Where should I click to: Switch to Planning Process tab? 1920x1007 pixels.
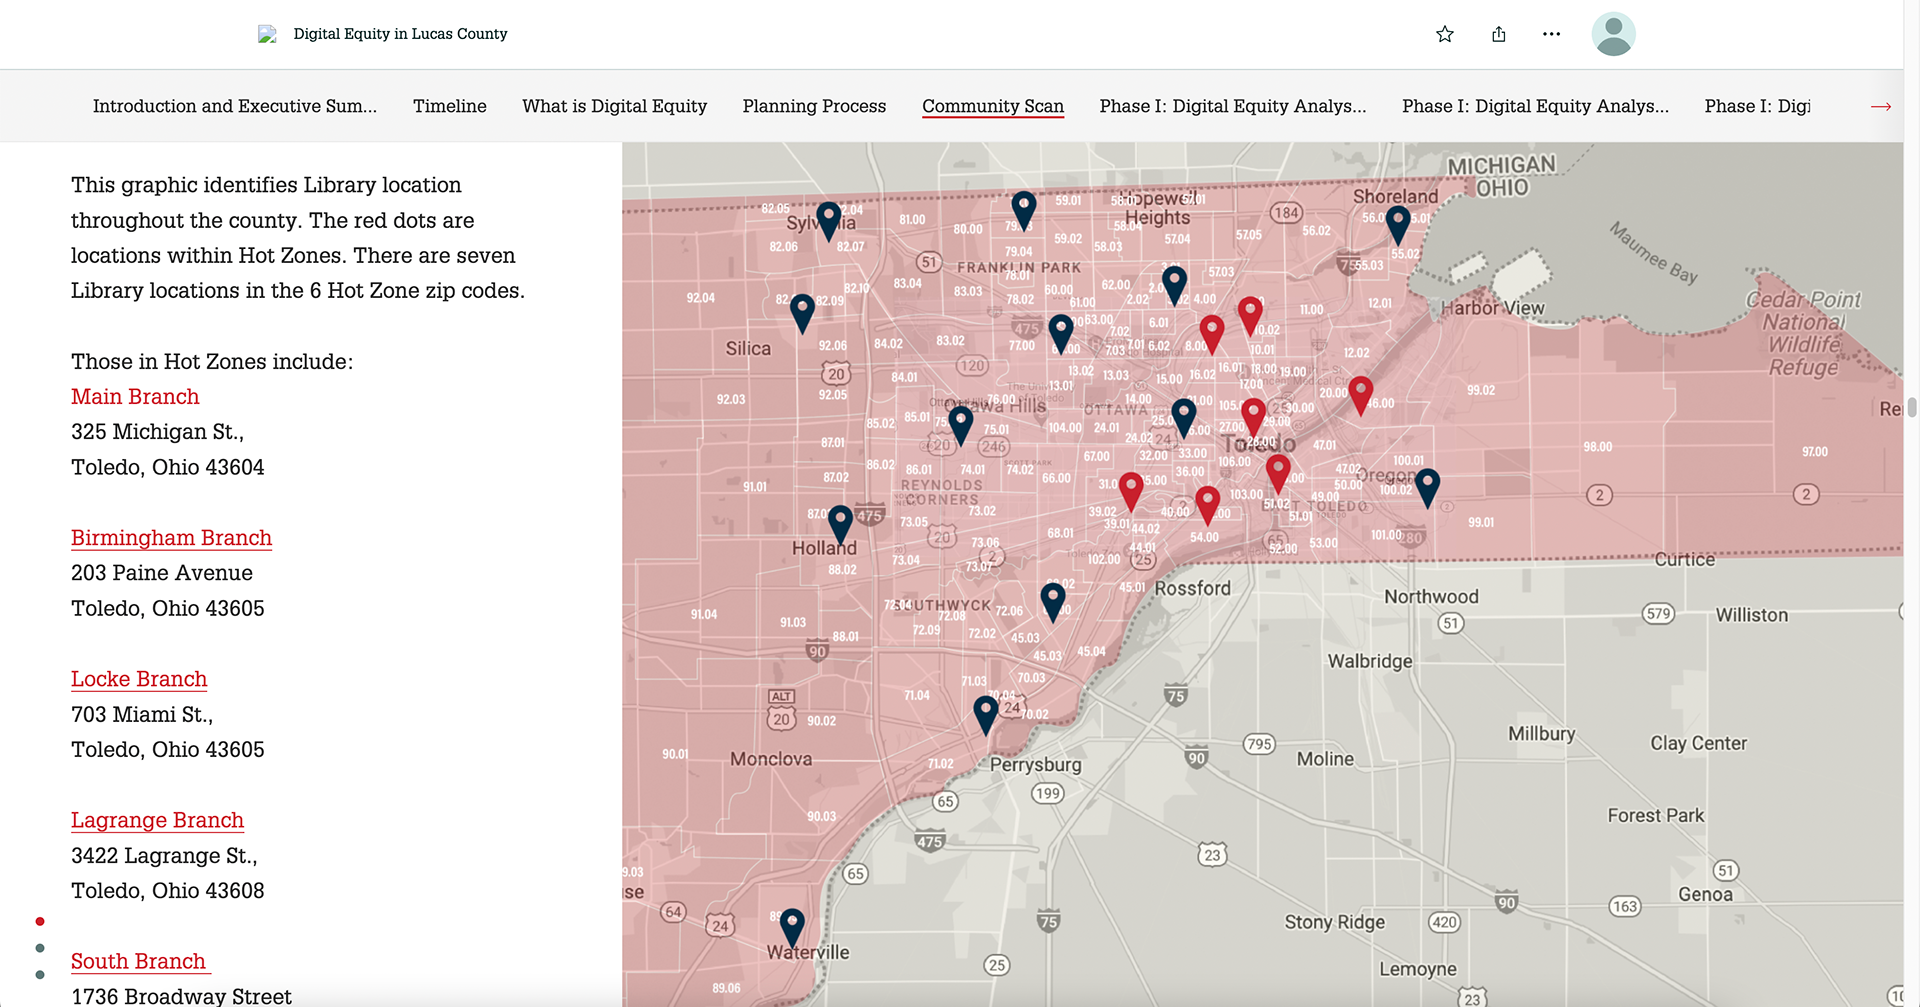(x=814, y=106)
